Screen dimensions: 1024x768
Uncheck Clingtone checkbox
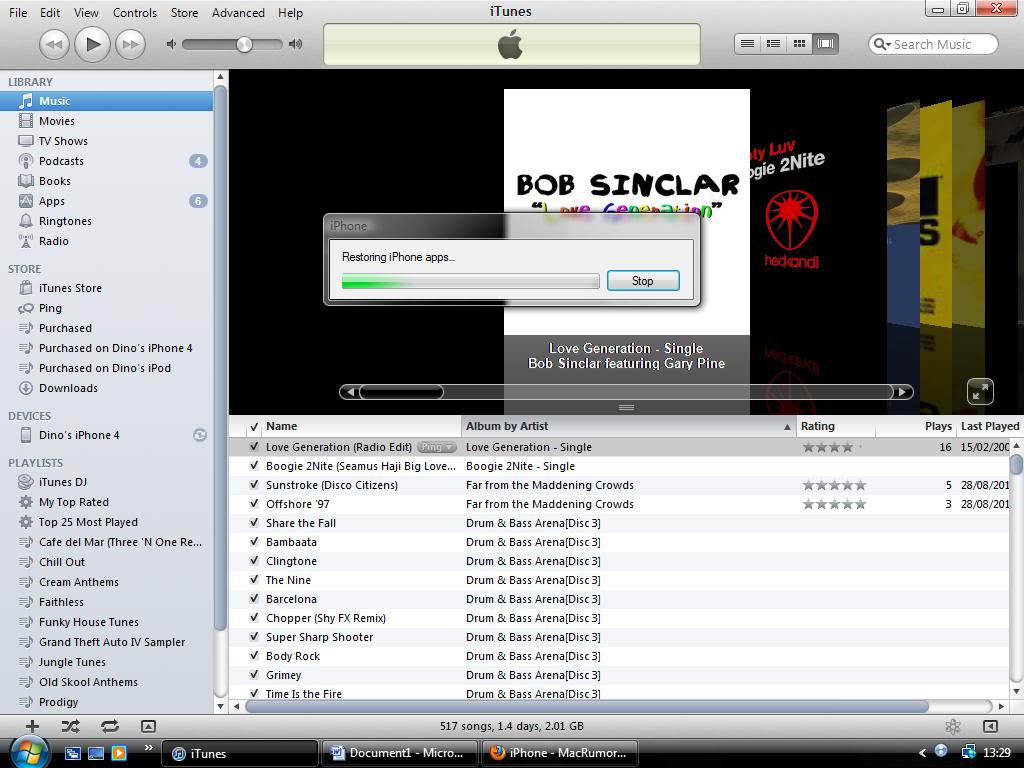pos(254,561)
